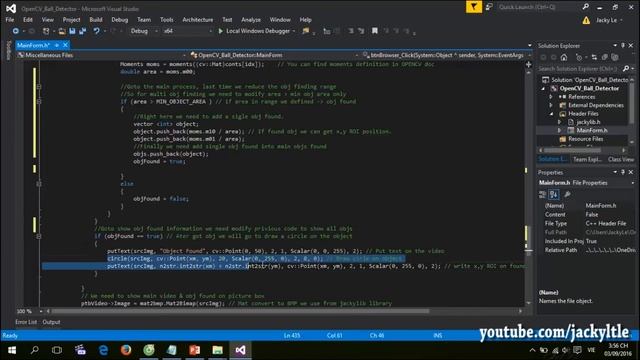
Task: Collapse the 'if (objFound == true)' code block
Action: (x=39, y=236)
